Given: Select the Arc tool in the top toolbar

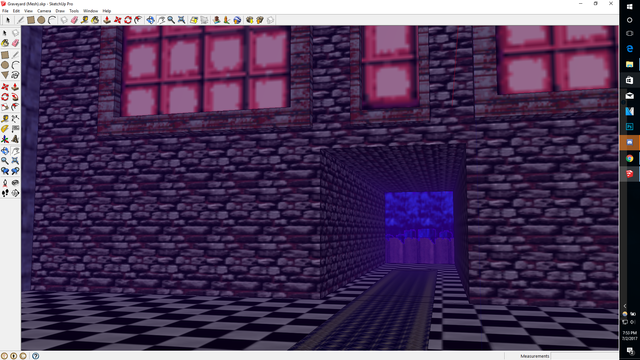Looking at the screenshot, I should [x=52, y=20].
